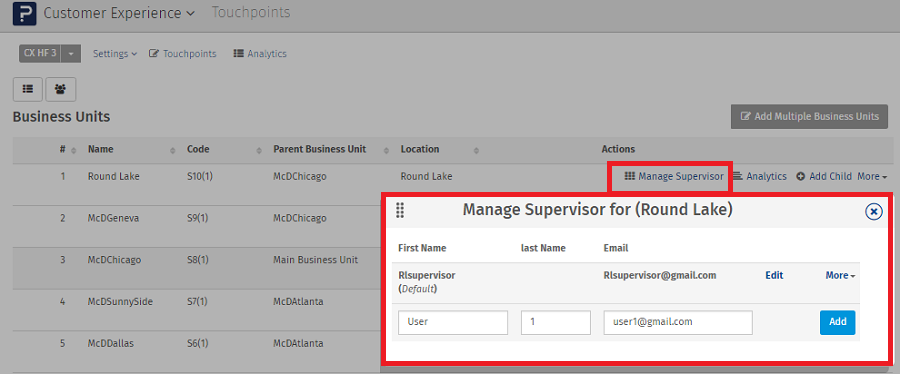Click the last Name input field
This screenshot has width=900, height=374.
coord(556,322)
